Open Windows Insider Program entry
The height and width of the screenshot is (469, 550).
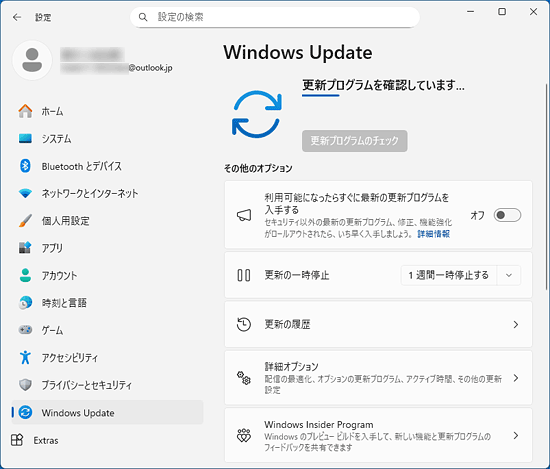(378, 435)
